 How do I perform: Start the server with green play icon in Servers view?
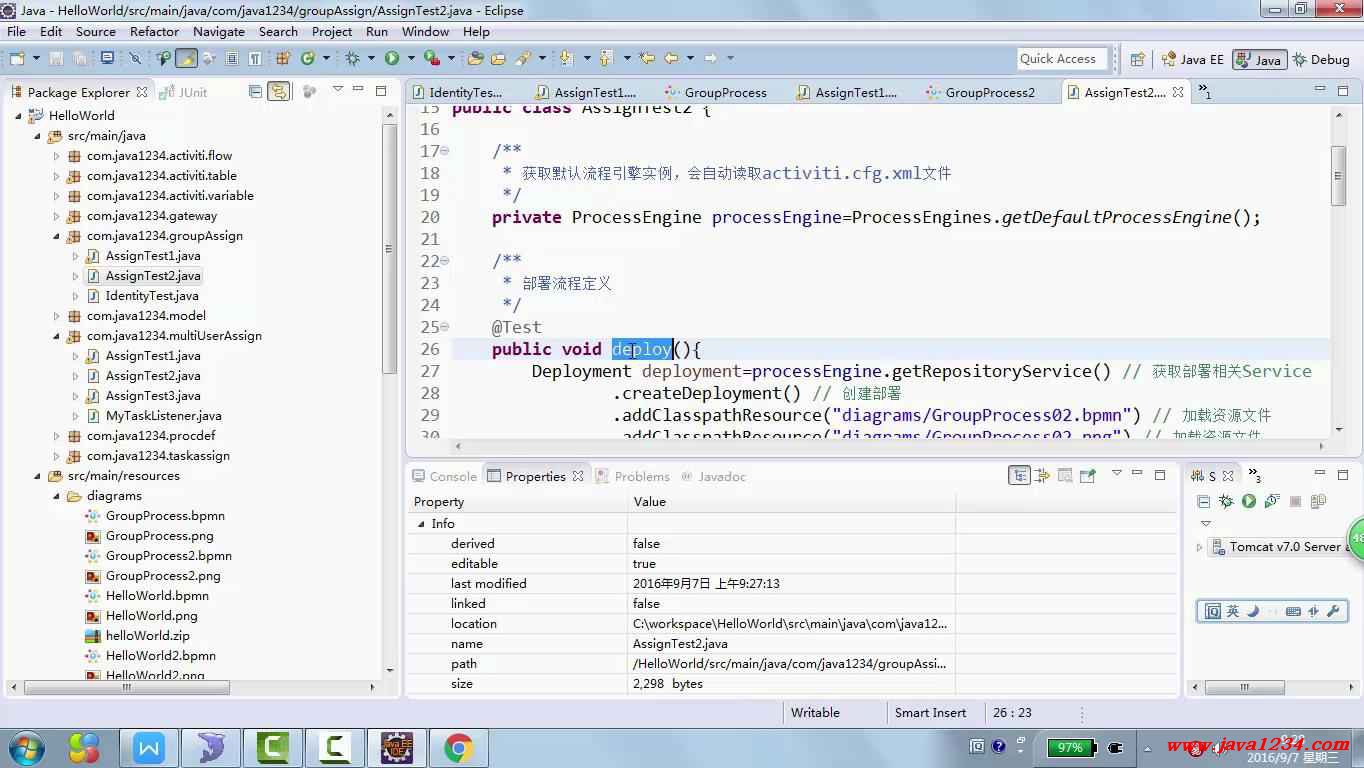click(x=1249, y=501)
